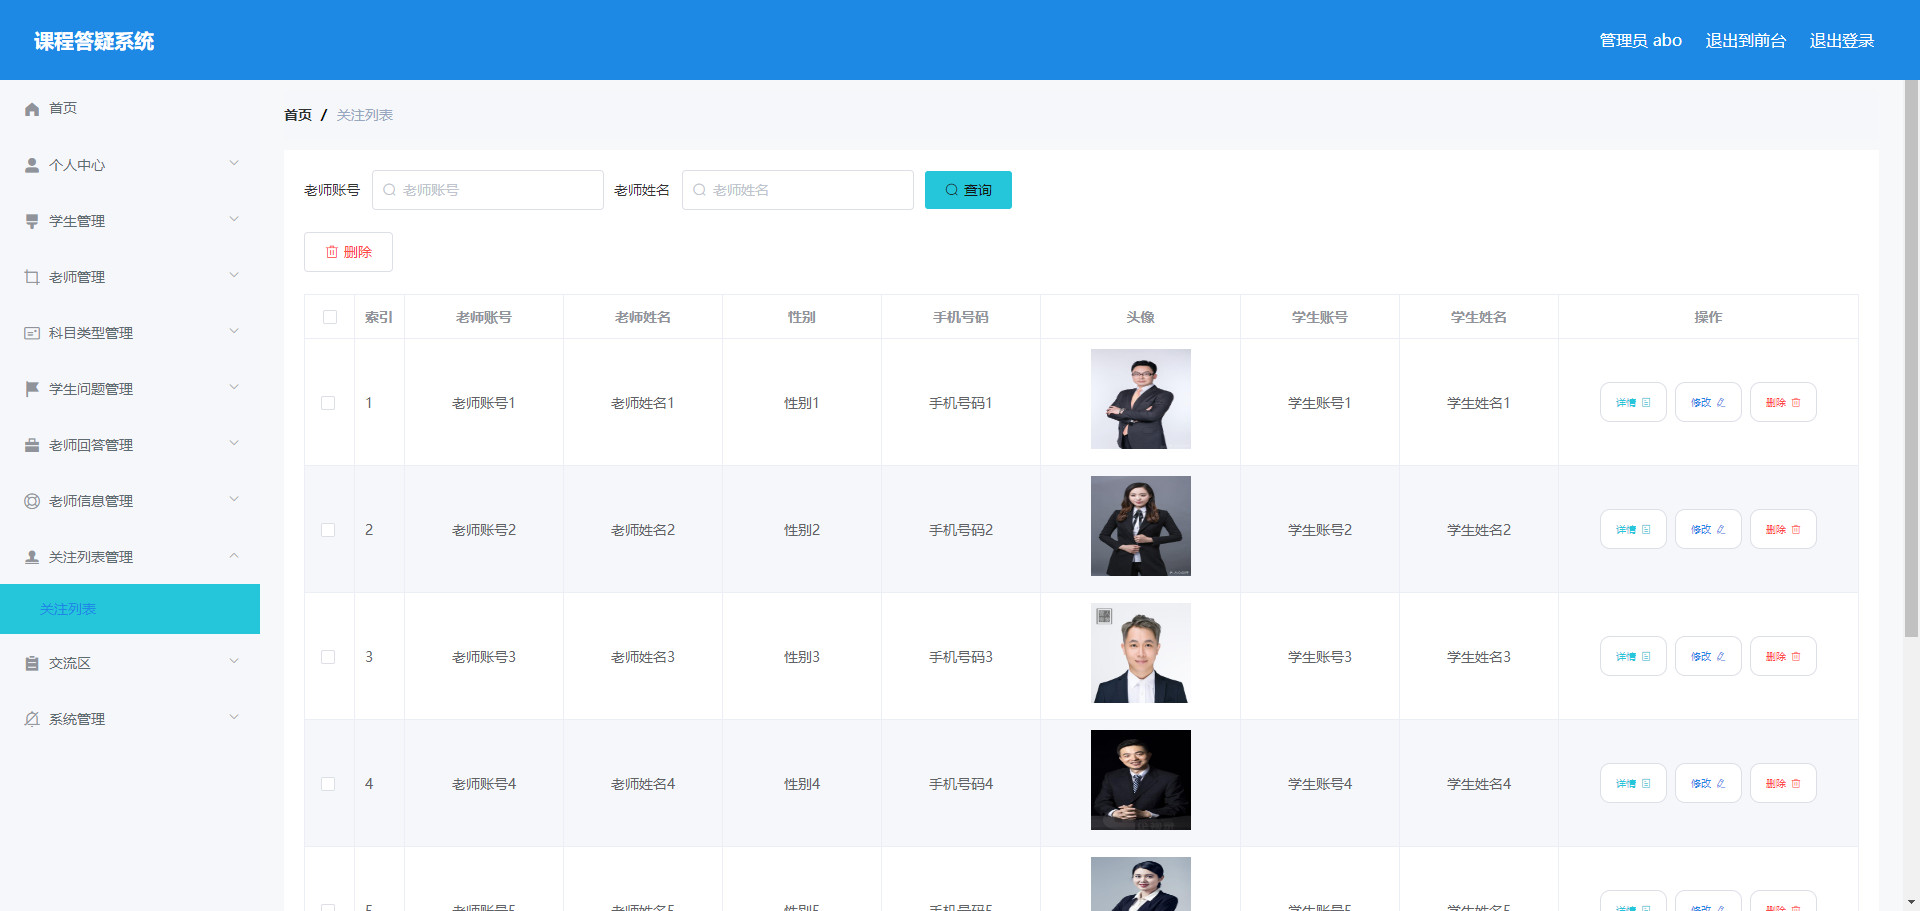Screen dimensions: 1920x911
Task: Click the search icon inside 老师姓名 field
Action: tap(700, 190)
